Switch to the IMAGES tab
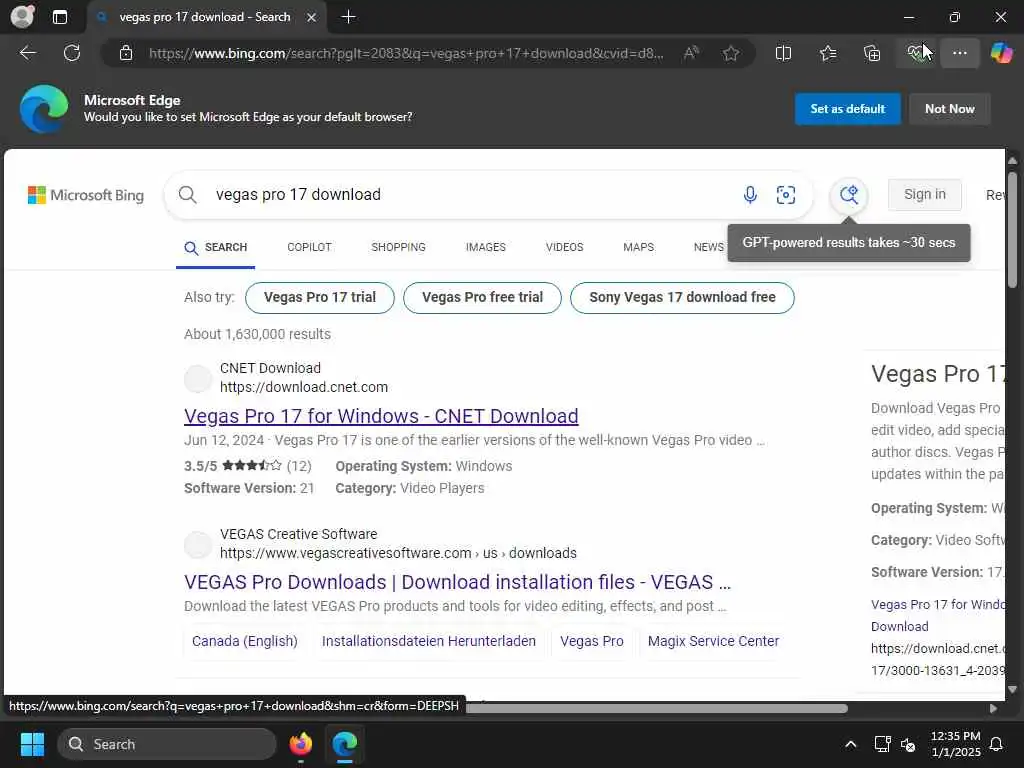The width and height of the screenshot is (1024, 768). 486,248
